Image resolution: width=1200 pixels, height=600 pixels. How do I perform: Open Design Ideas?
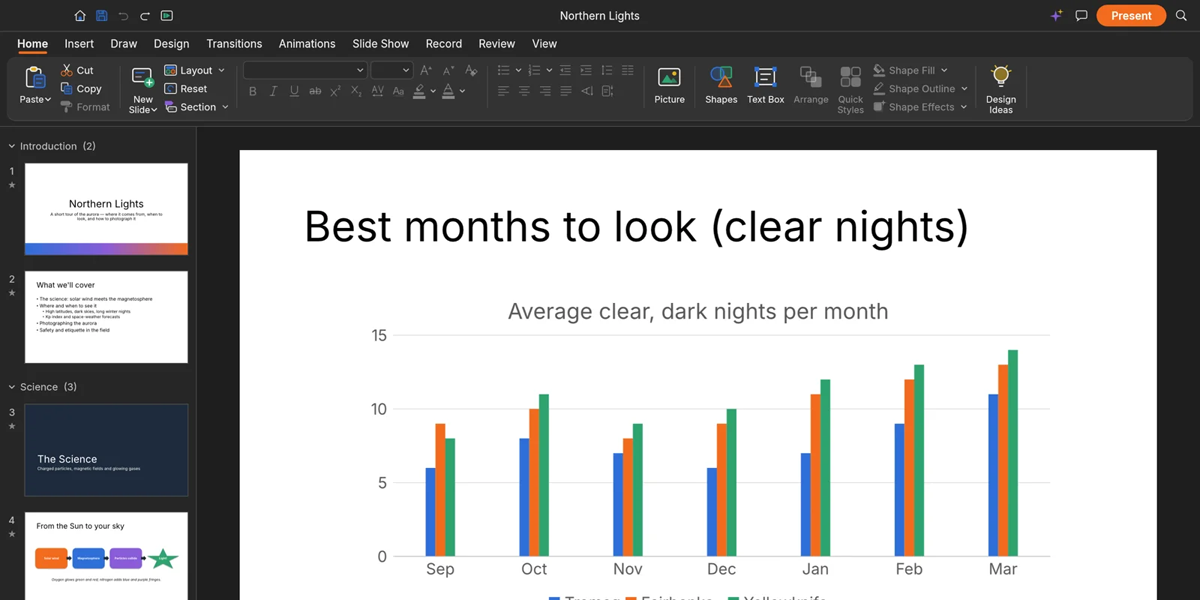(x=1001, y=90)
